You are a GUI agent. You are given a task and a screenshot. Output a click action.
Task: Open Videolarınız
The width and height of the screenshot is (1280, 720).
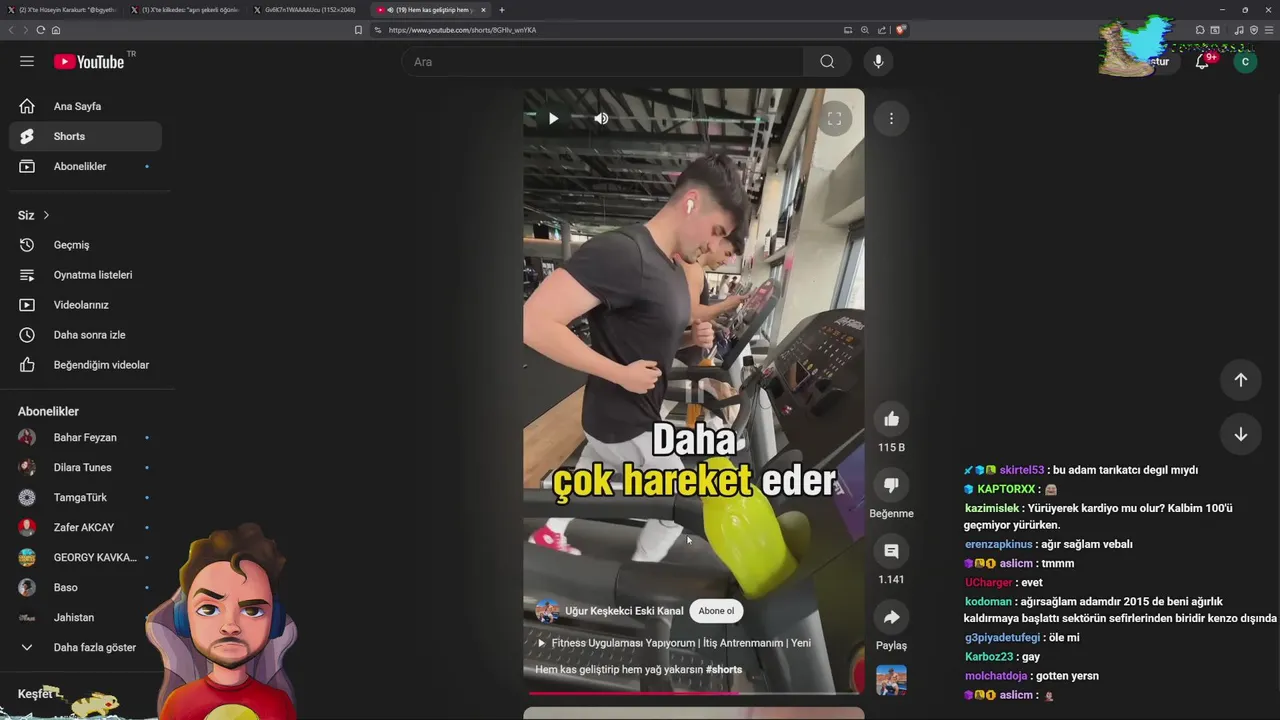click(85, 305)
